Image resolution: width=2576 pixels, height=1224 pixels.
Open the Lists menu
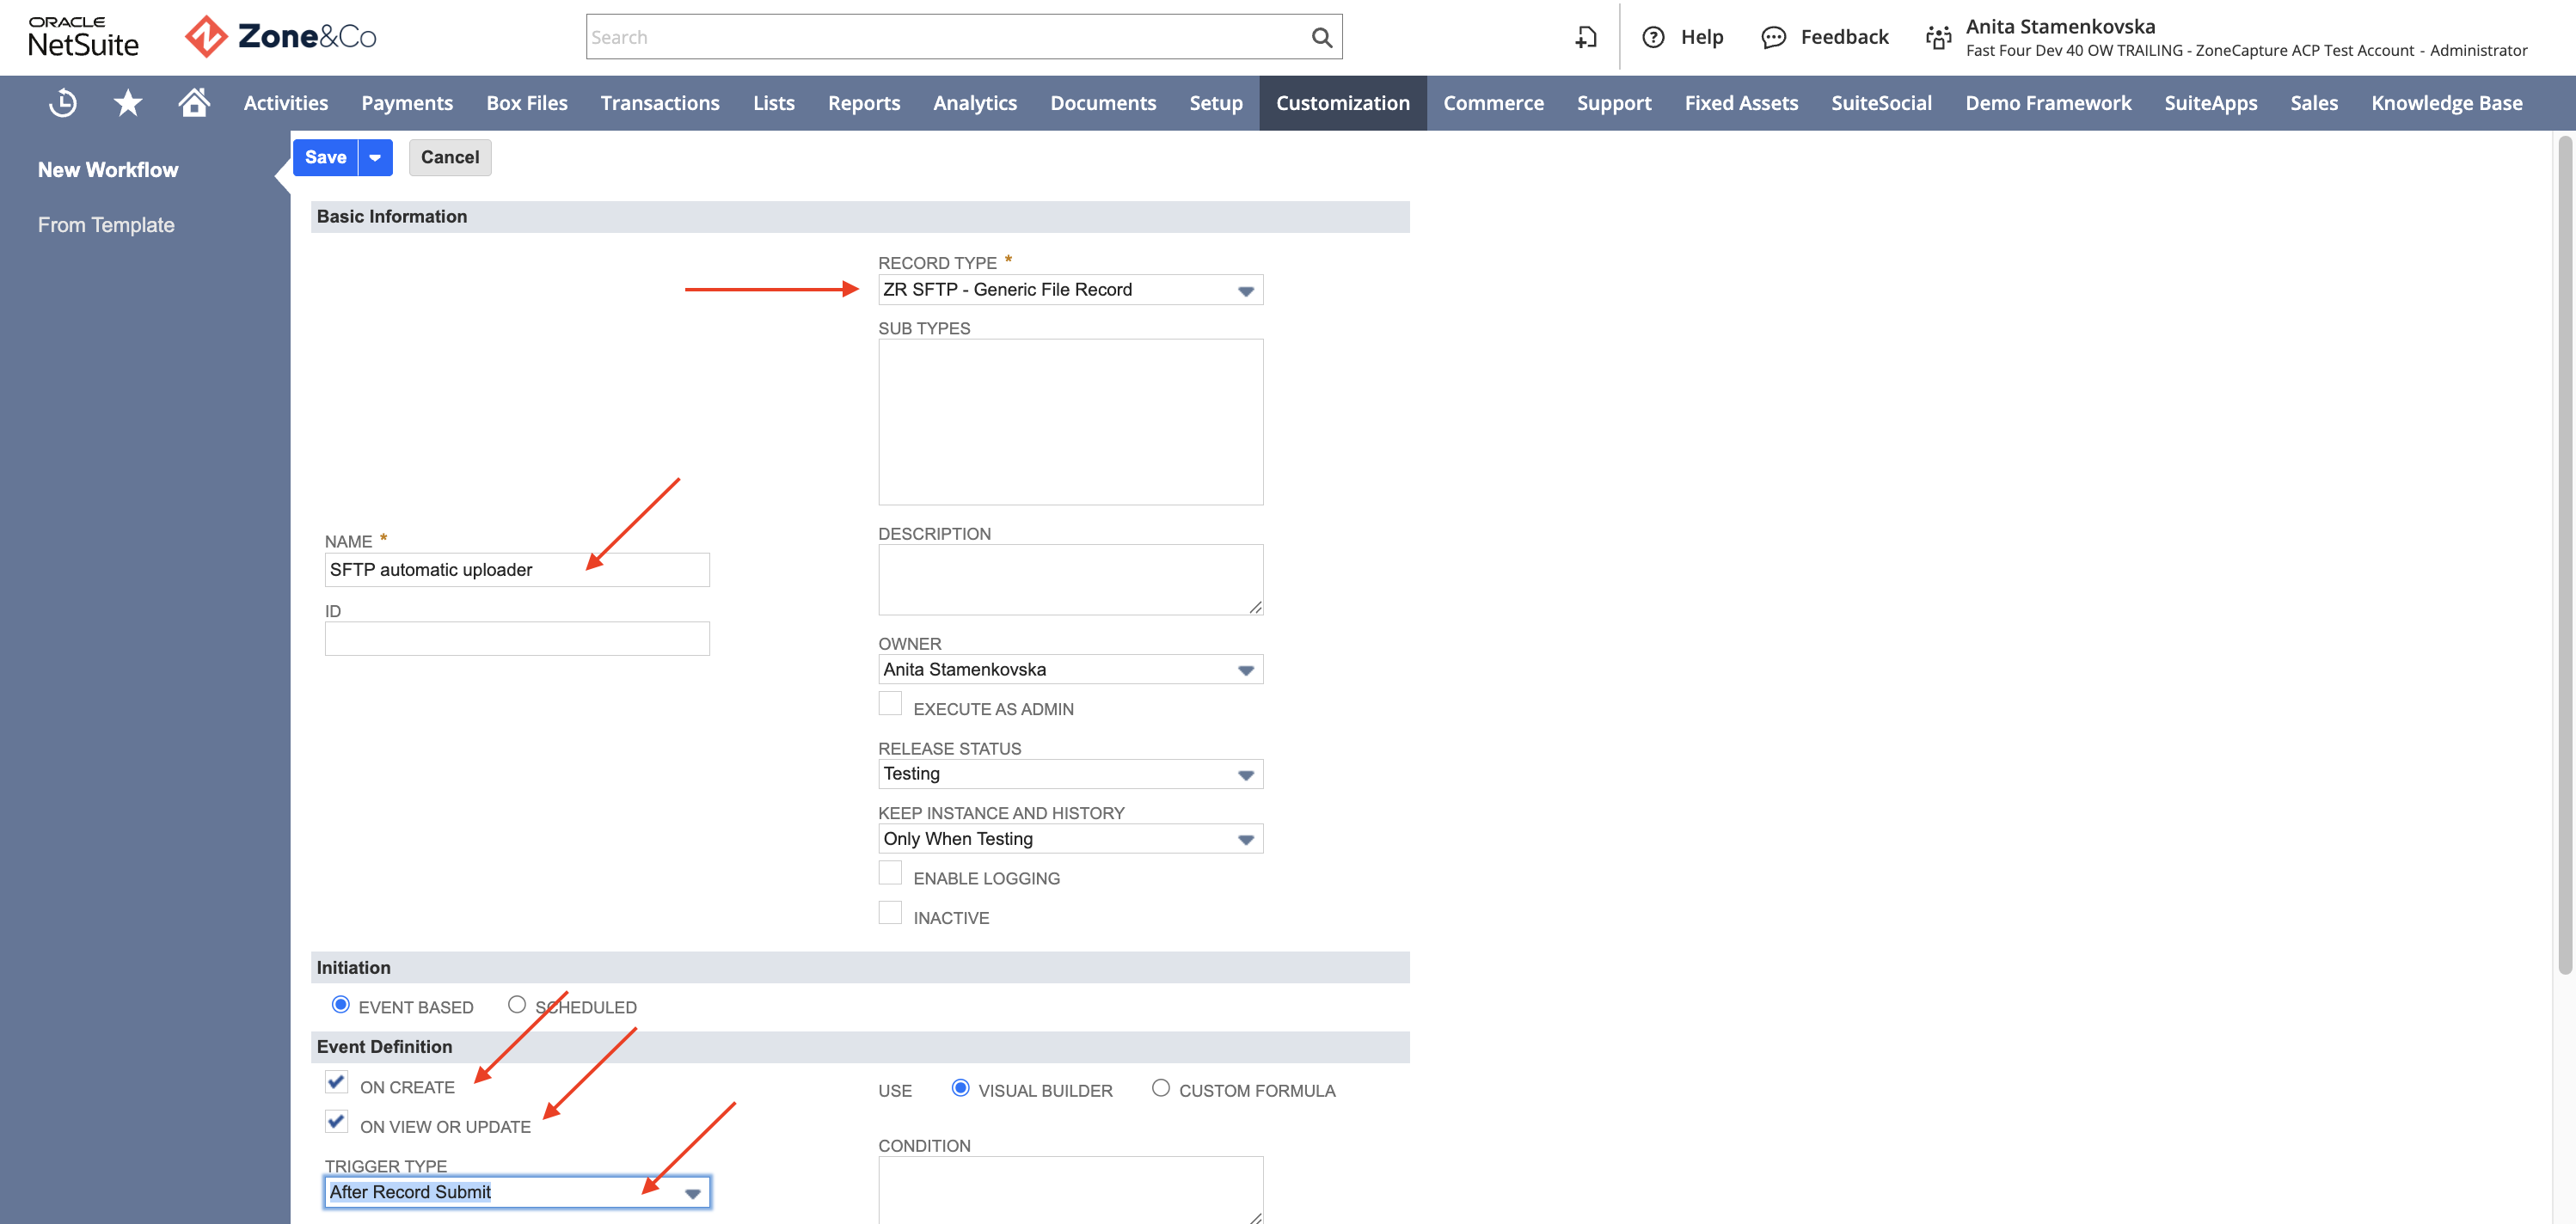(x=774, y=103)
